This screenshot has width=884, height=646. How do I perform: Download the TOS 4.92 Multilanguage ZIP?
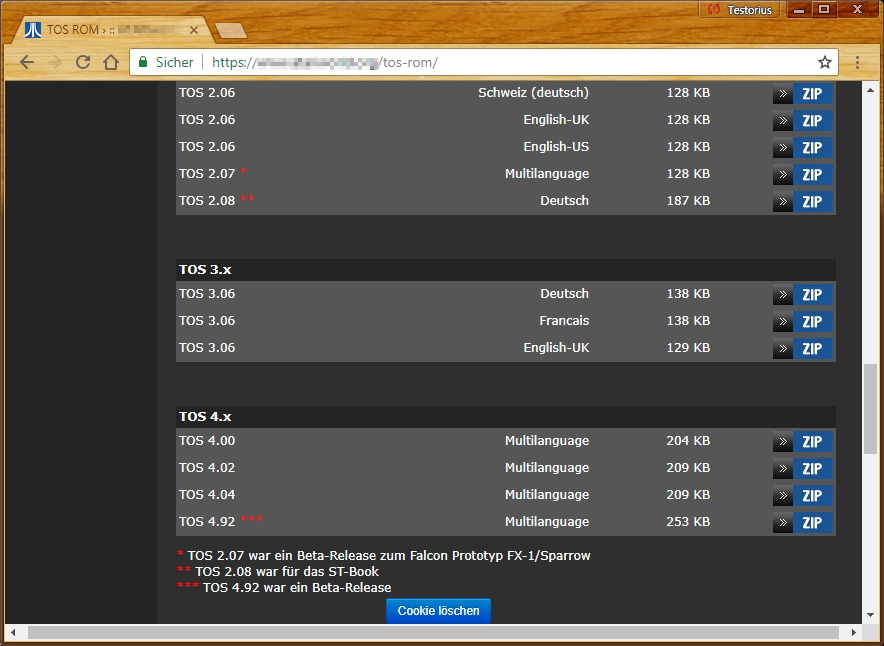(x=811, y=523)
